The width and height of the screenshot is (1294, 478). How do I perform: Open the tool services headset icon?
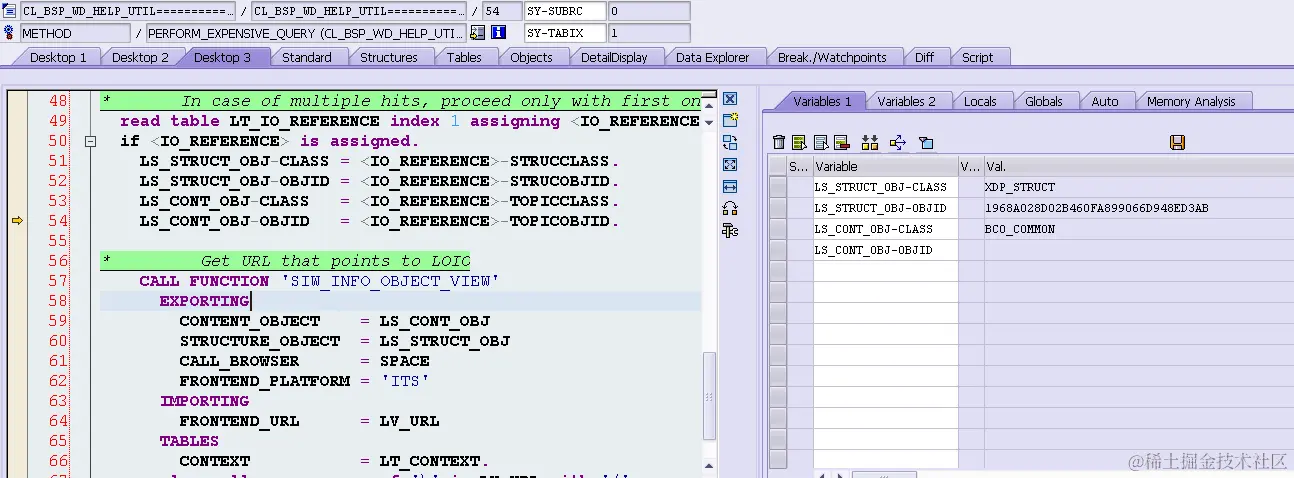pos(730,209)
